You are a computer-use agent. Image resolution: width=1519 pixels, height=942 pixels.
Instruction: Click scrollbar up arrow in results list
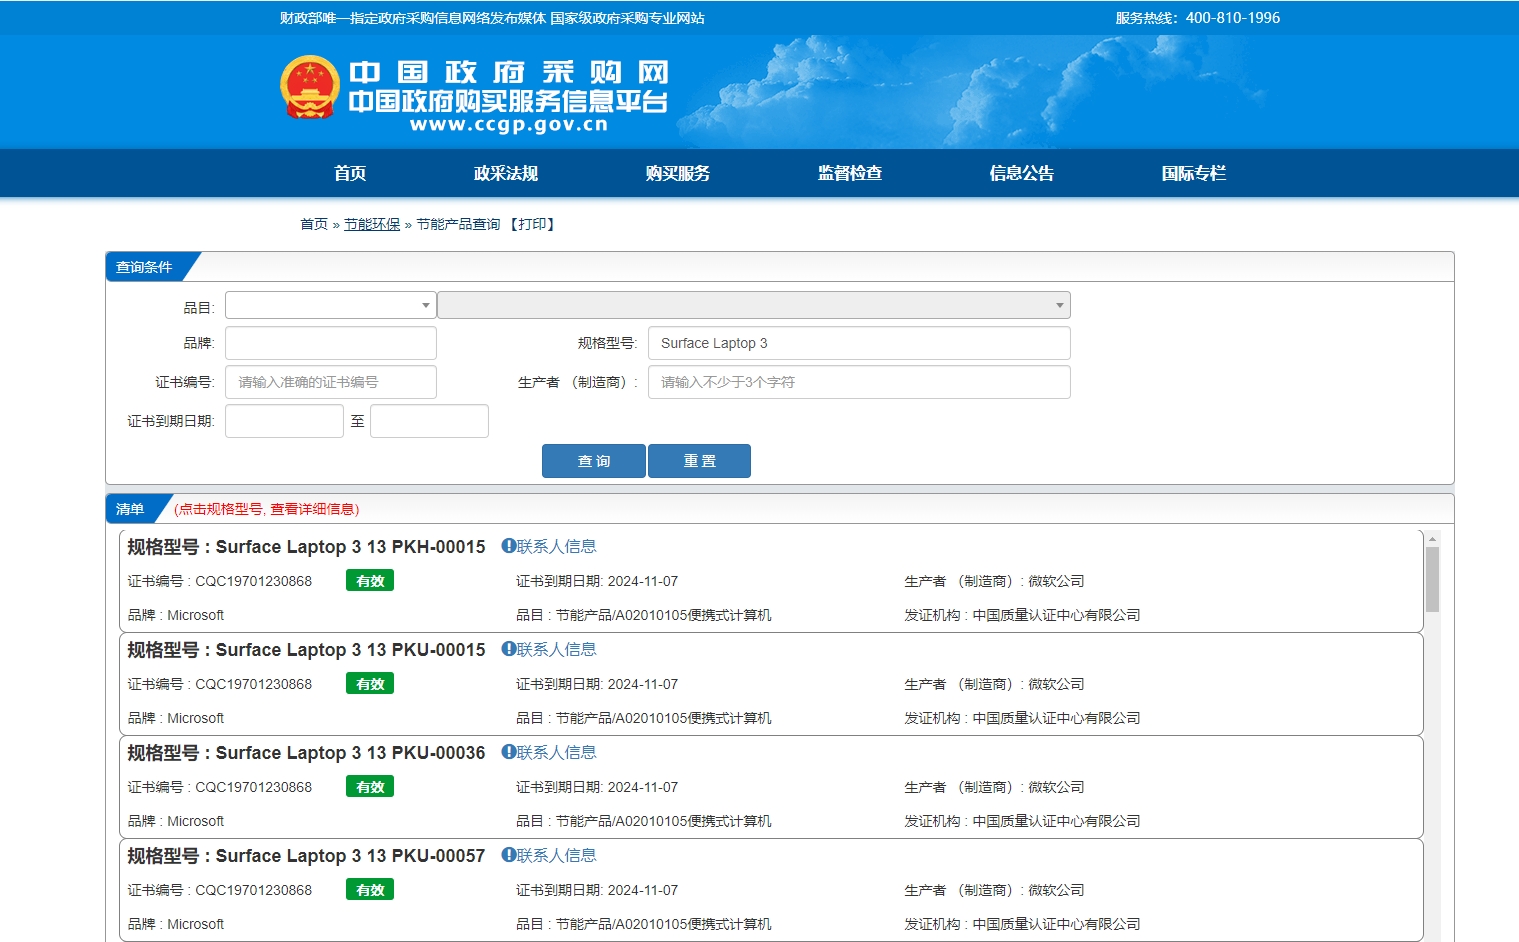(x=1432, y=539)
